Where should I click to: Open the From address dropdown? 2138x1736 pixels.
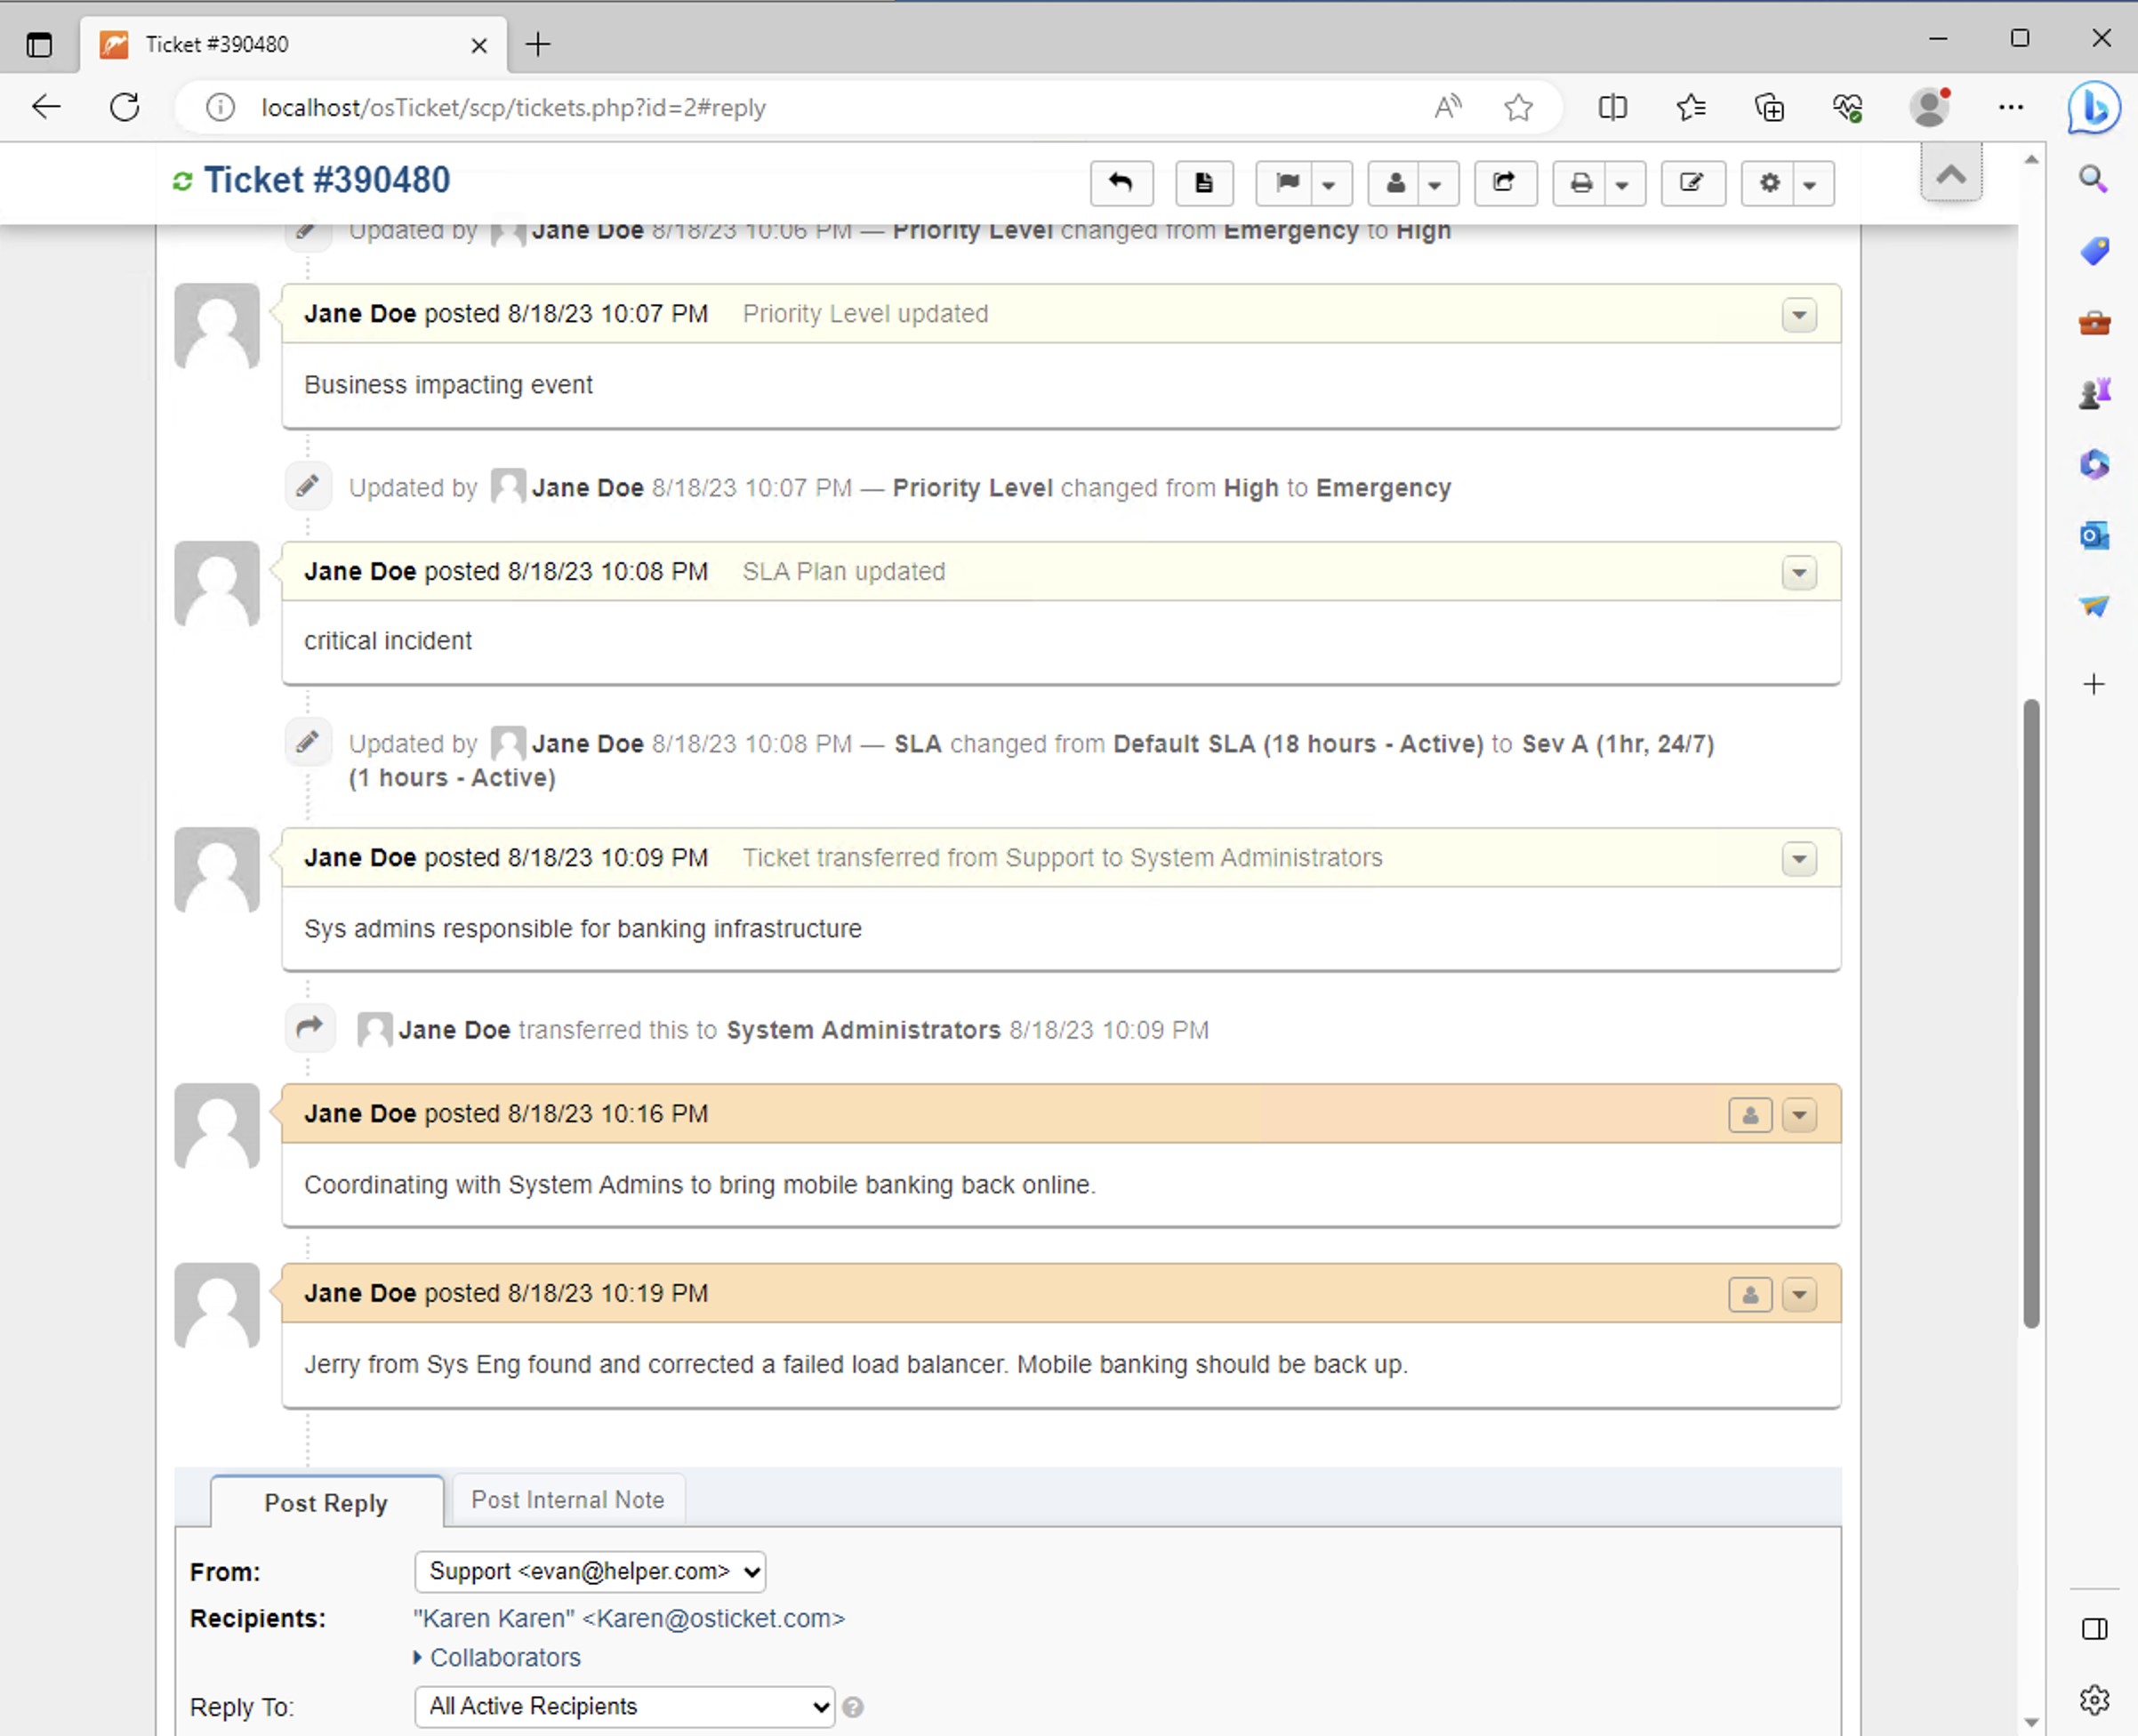589,1571
